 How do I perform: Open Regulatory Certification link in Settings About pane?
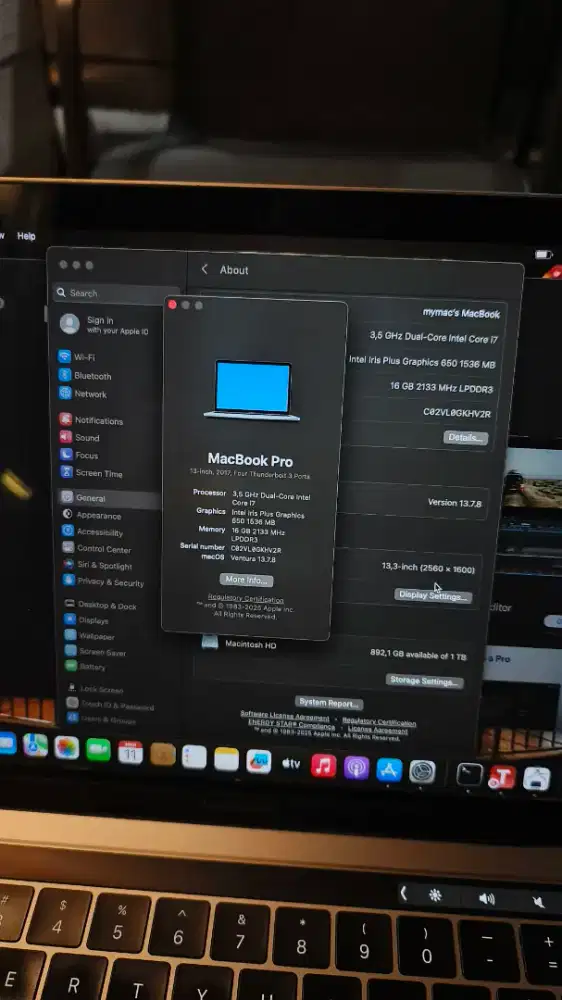tap(379, 722)
